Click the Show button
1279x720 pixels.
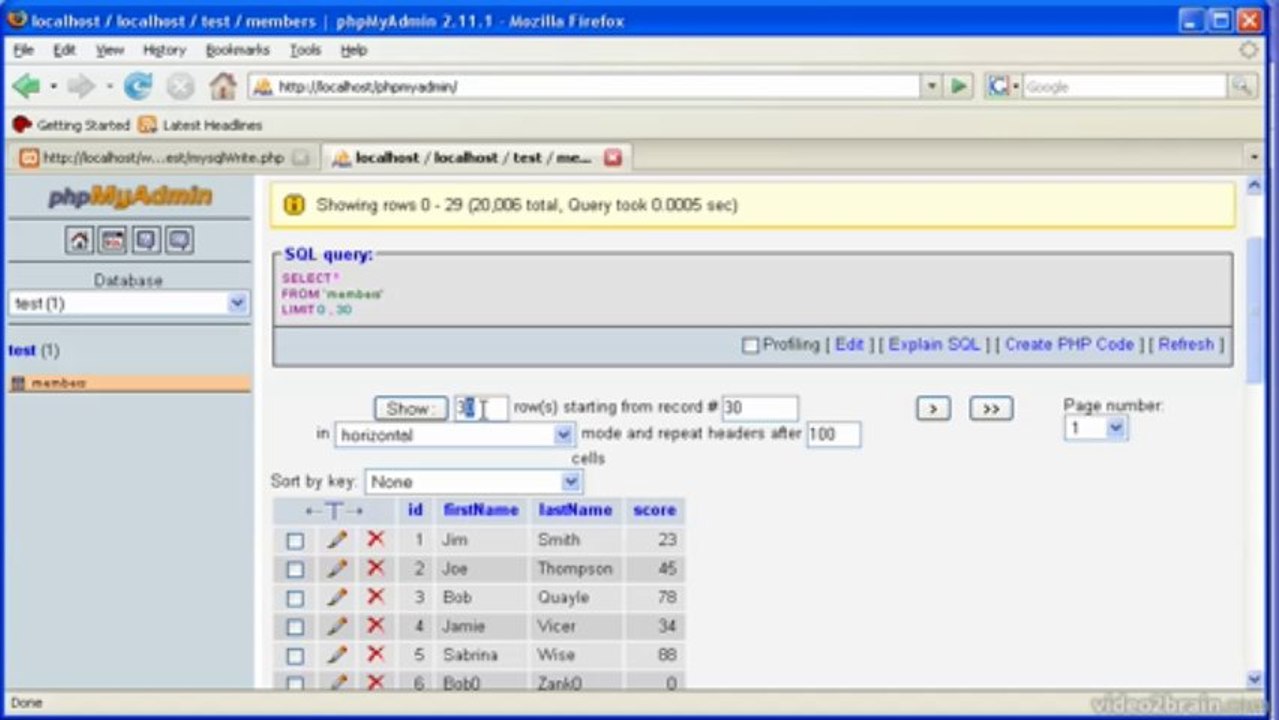click(411, 408)
